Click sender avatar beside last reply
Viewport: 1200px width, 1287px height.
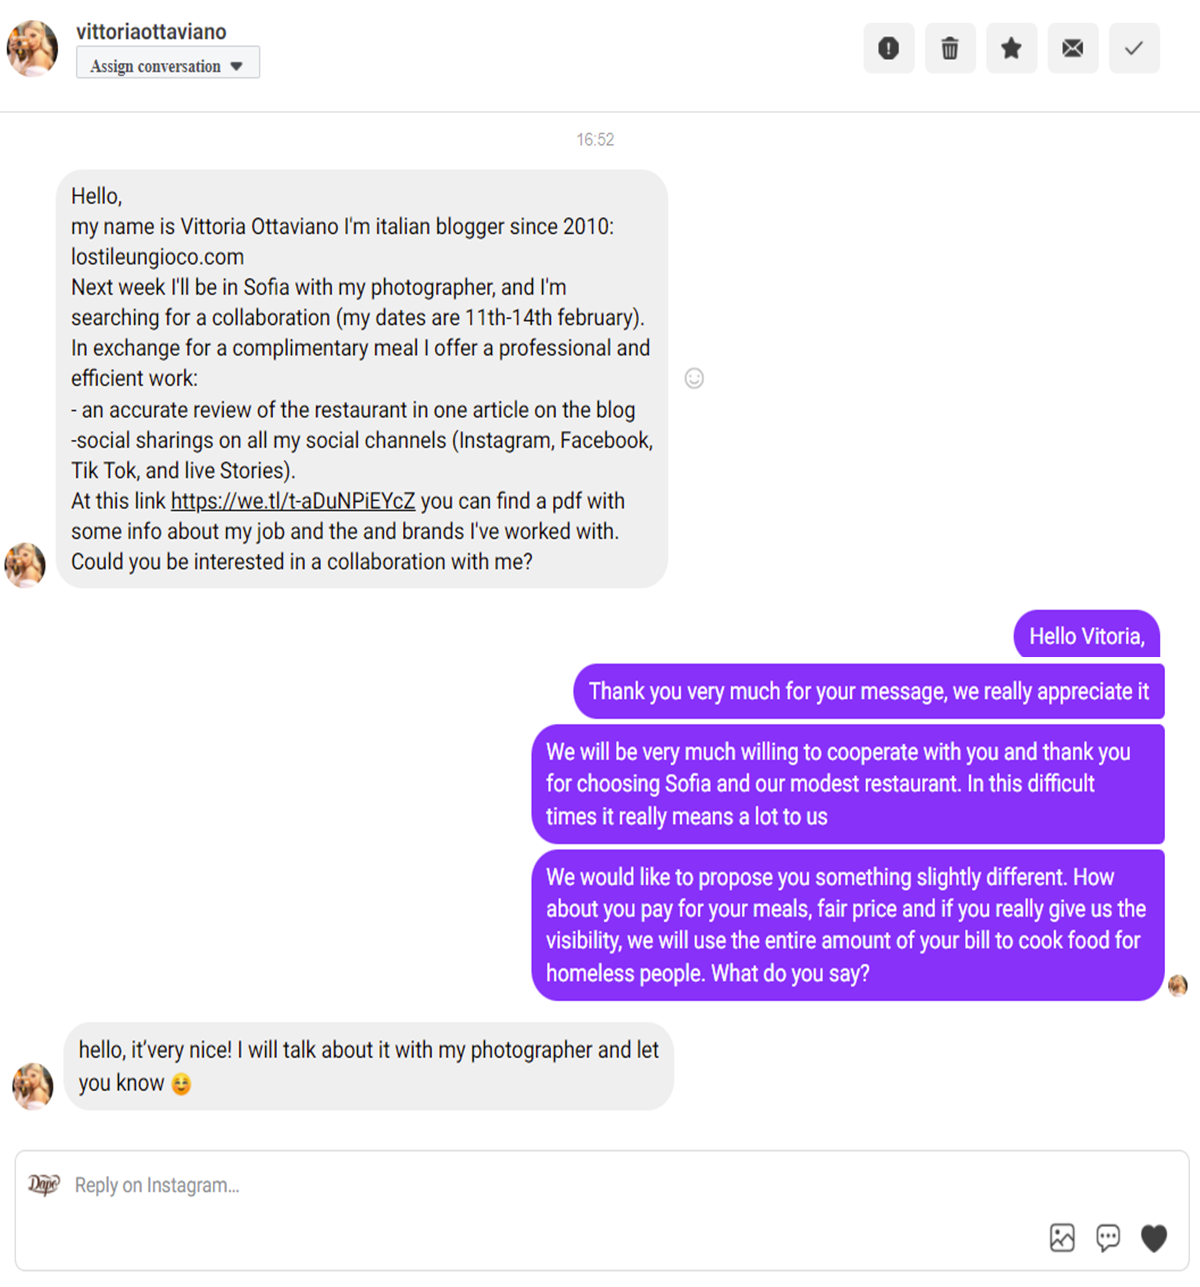click(32, 1086)
